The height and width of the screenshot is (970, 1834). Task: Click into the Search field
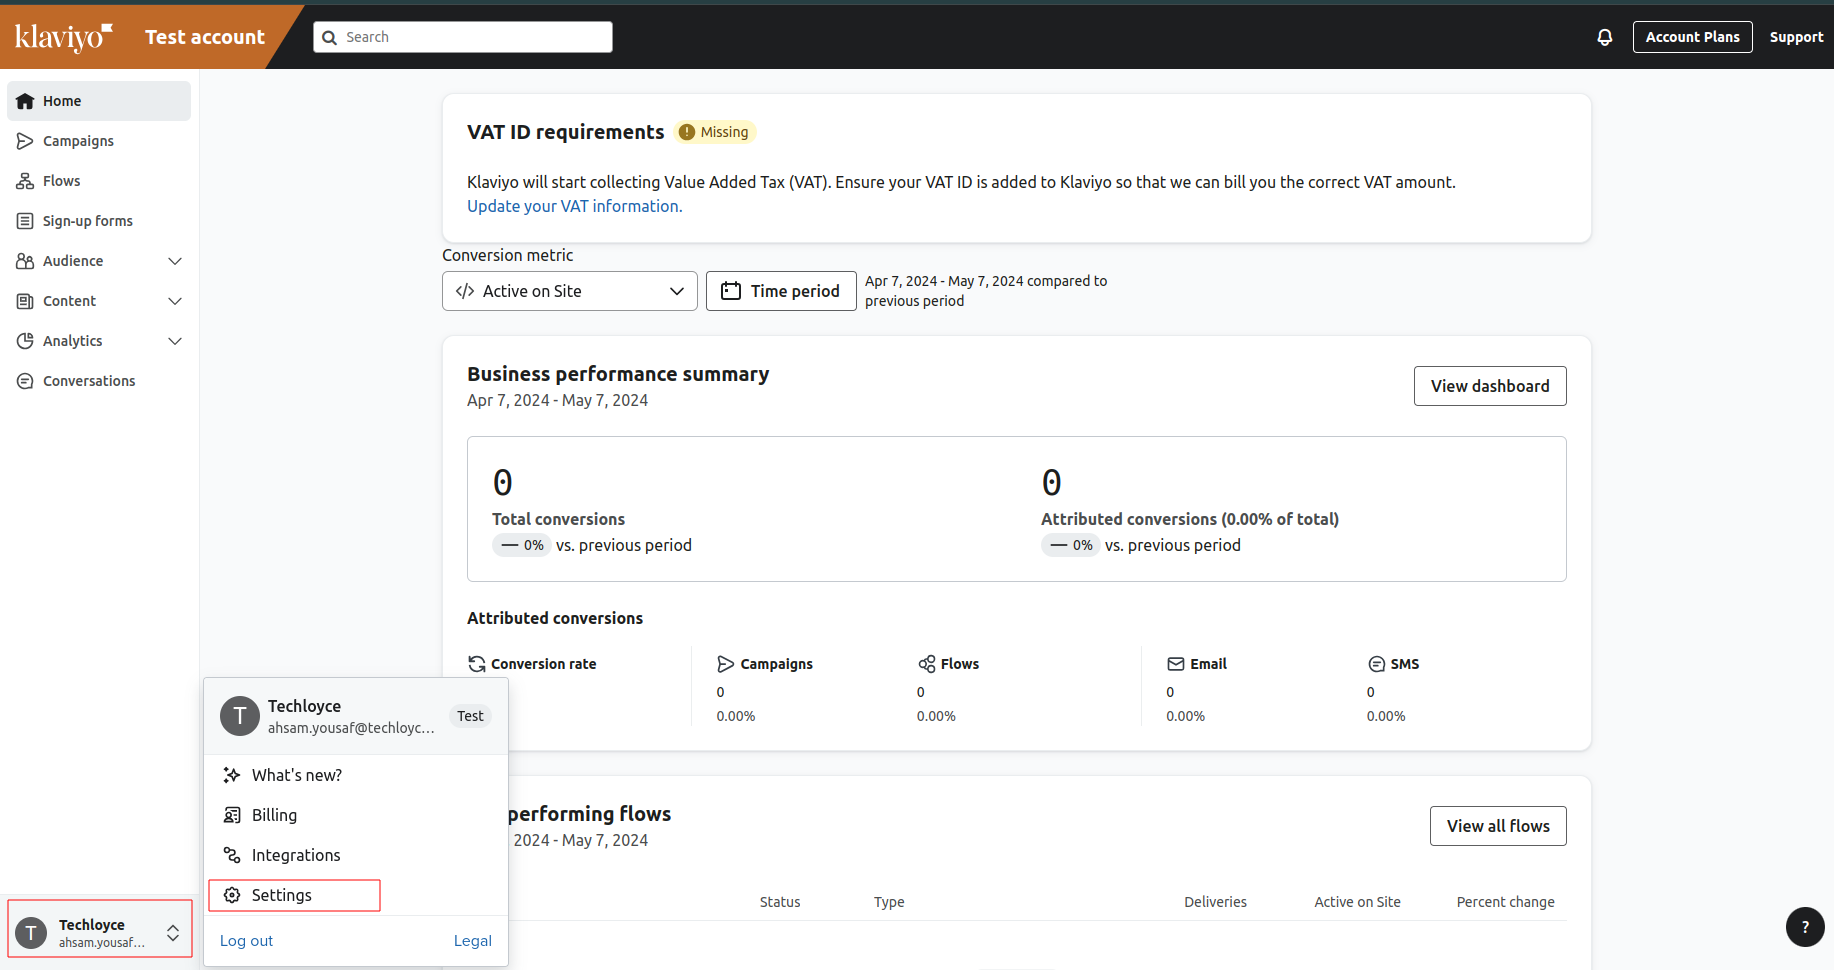coord(463,37)
